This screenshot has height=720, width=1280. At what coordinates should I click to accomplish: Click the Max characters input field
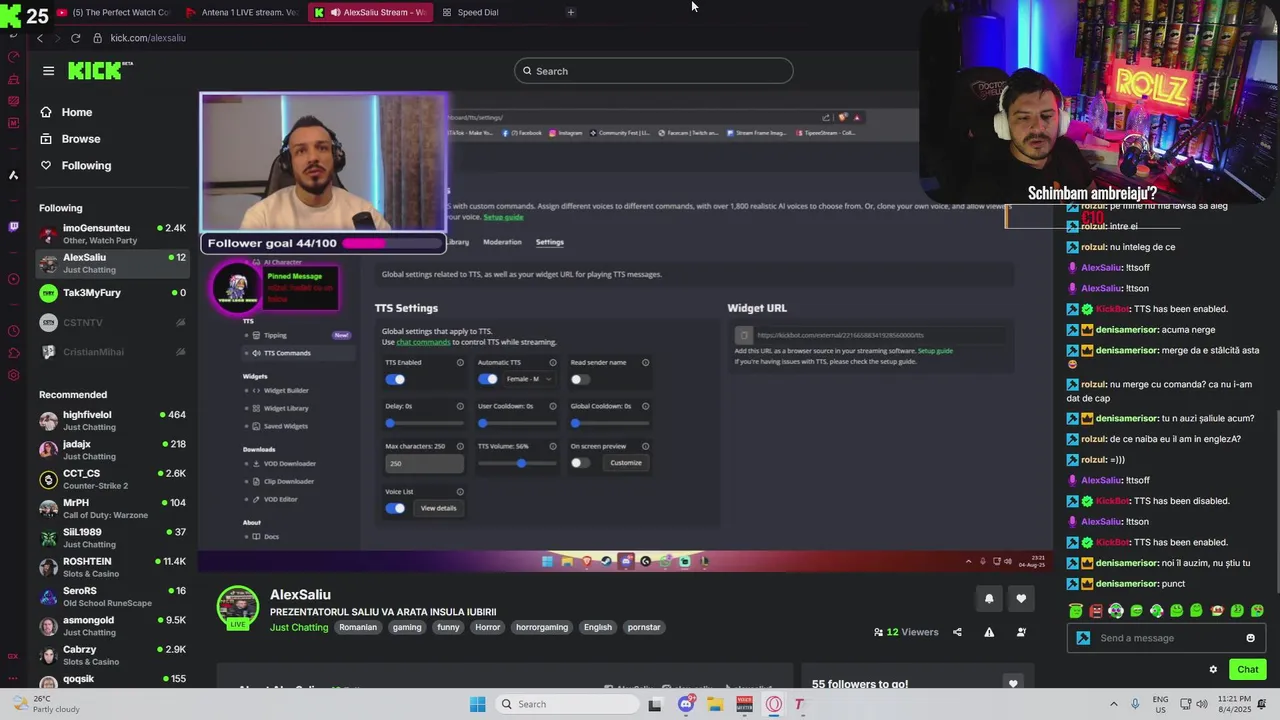424,463
